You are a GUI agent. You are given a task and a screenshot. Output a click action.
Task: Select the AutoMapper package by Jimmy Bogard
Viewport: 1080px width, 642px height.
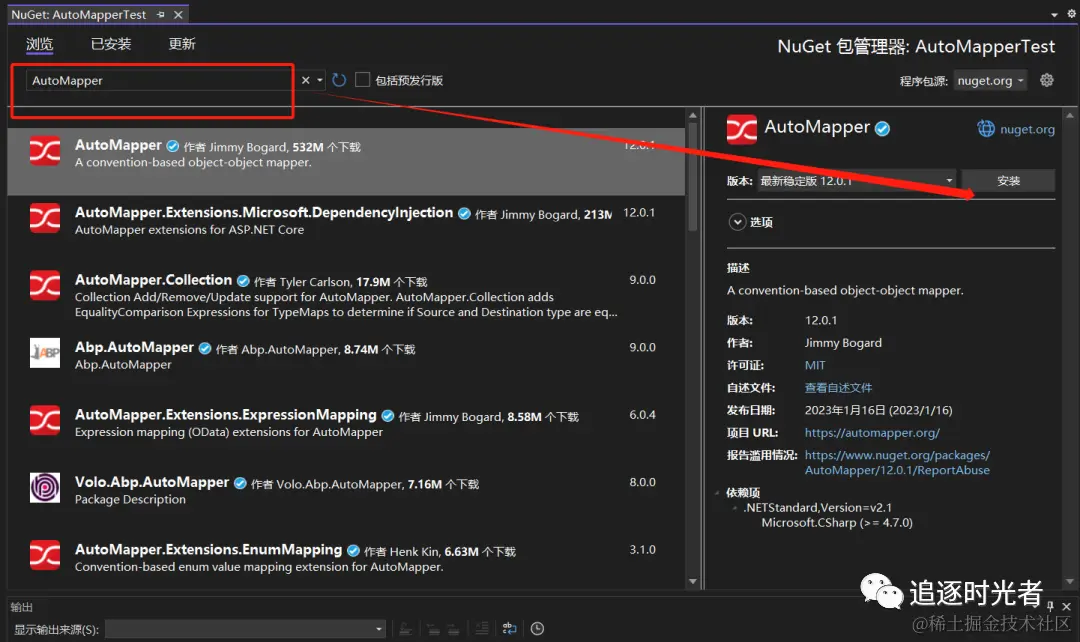click(346, 161)
